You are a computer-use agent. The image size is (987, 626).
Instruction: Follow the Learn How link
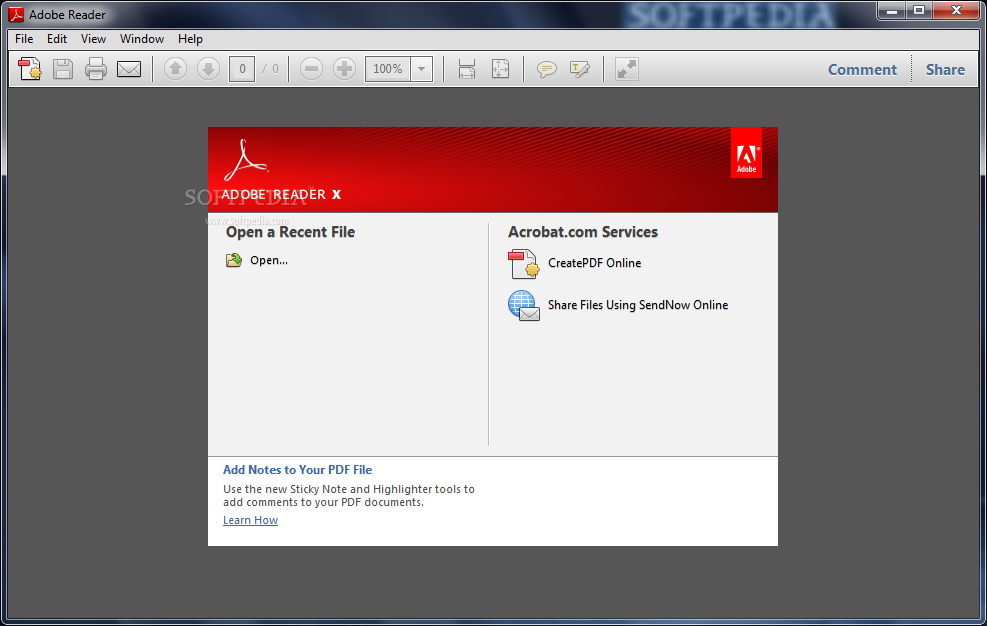[x=250, y=519]
